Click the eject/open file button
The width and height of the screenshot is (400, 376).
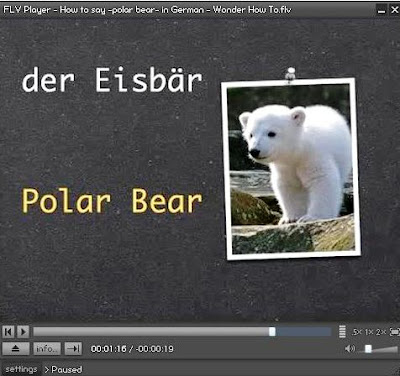pos(16,349)
